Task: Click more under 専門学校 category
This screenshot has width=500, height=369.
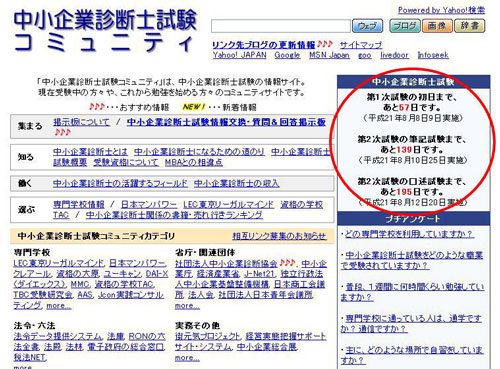Action: tap(59, 306)
